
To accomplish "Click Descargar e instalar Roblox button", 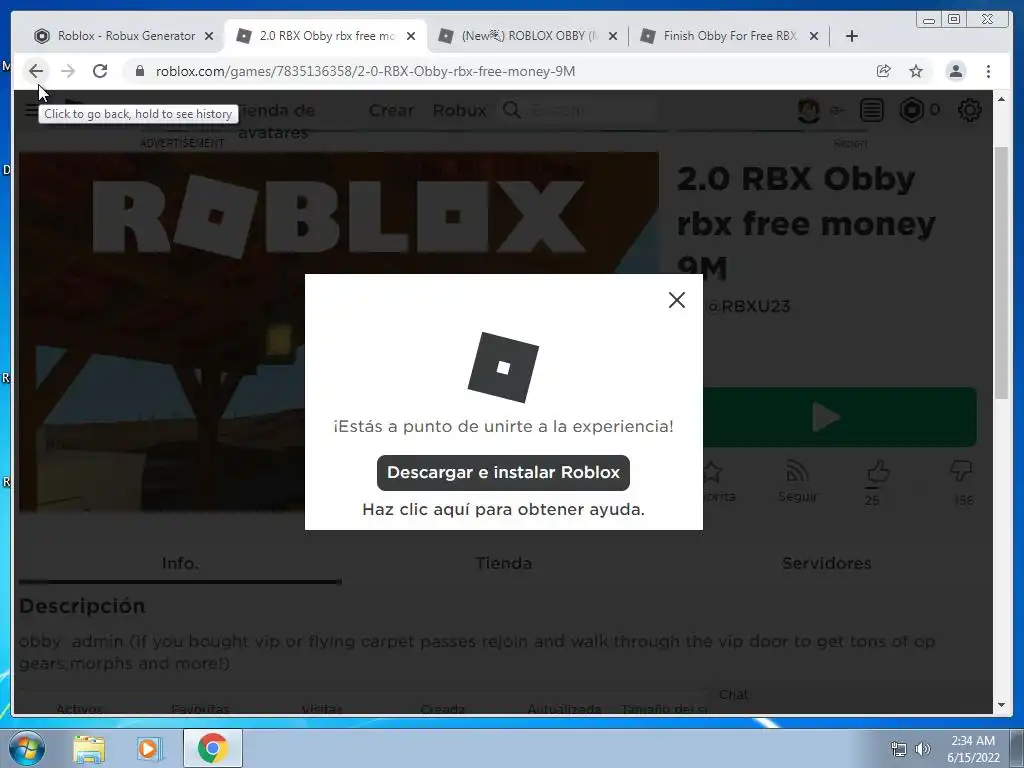I will tap(503, 472).
